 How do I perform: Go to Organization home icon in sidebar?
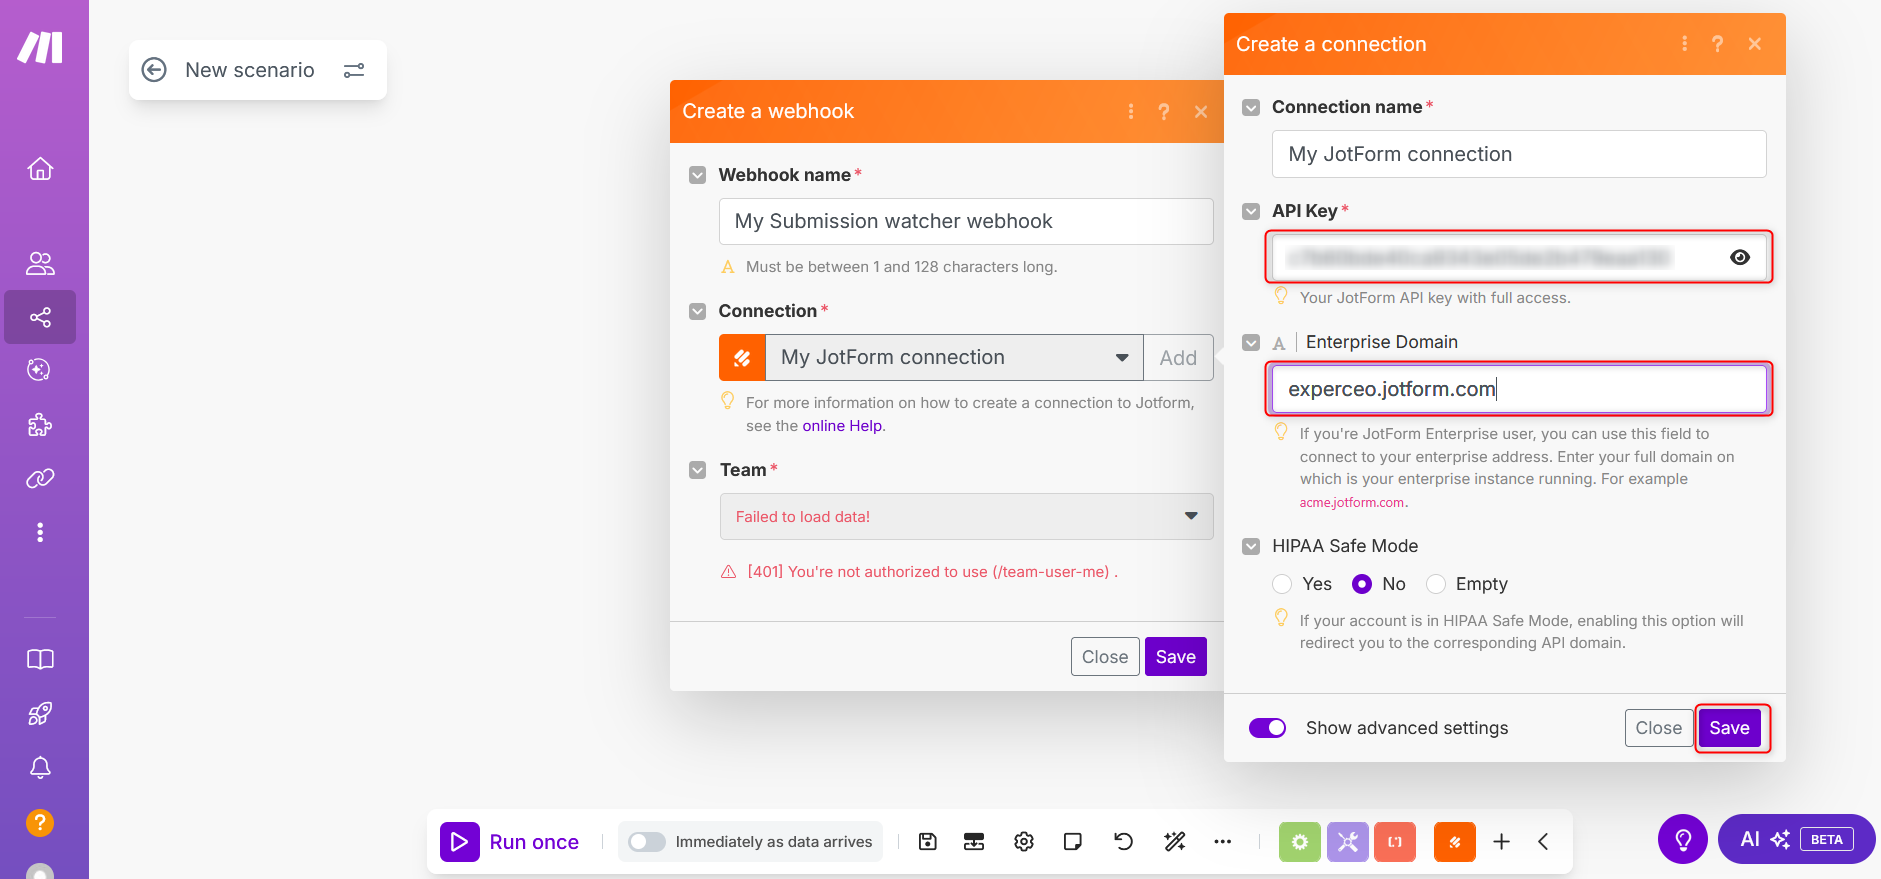point(40,168)
